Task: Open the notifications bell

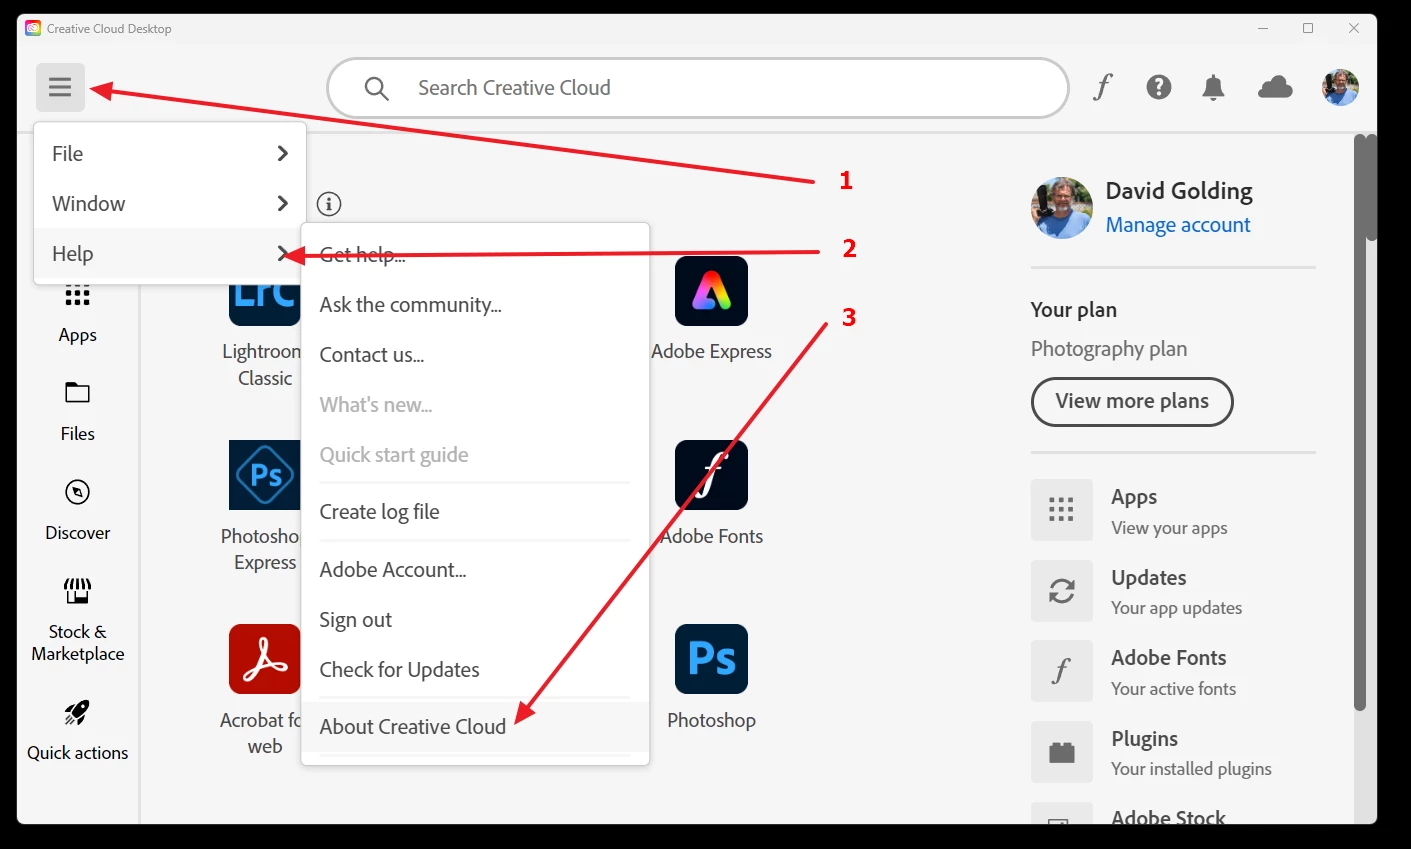Action: [x=1213, y=88]
